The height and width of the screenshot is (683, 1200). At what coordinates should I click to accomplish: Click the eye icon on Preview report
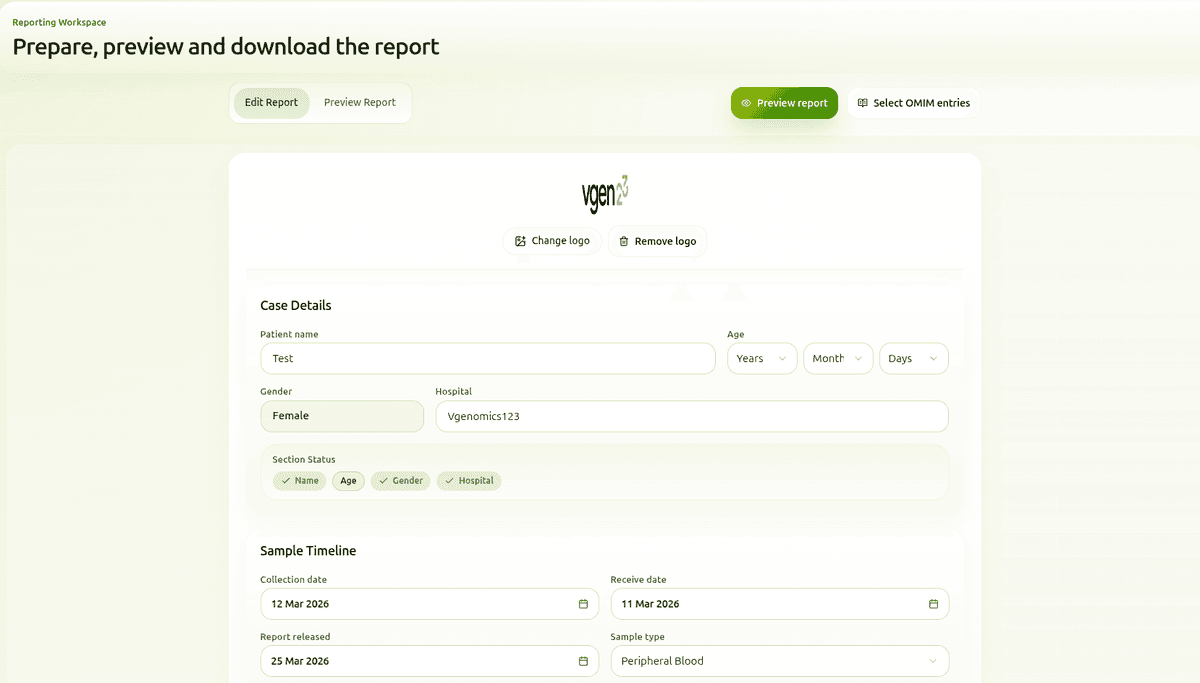point(746,102)
